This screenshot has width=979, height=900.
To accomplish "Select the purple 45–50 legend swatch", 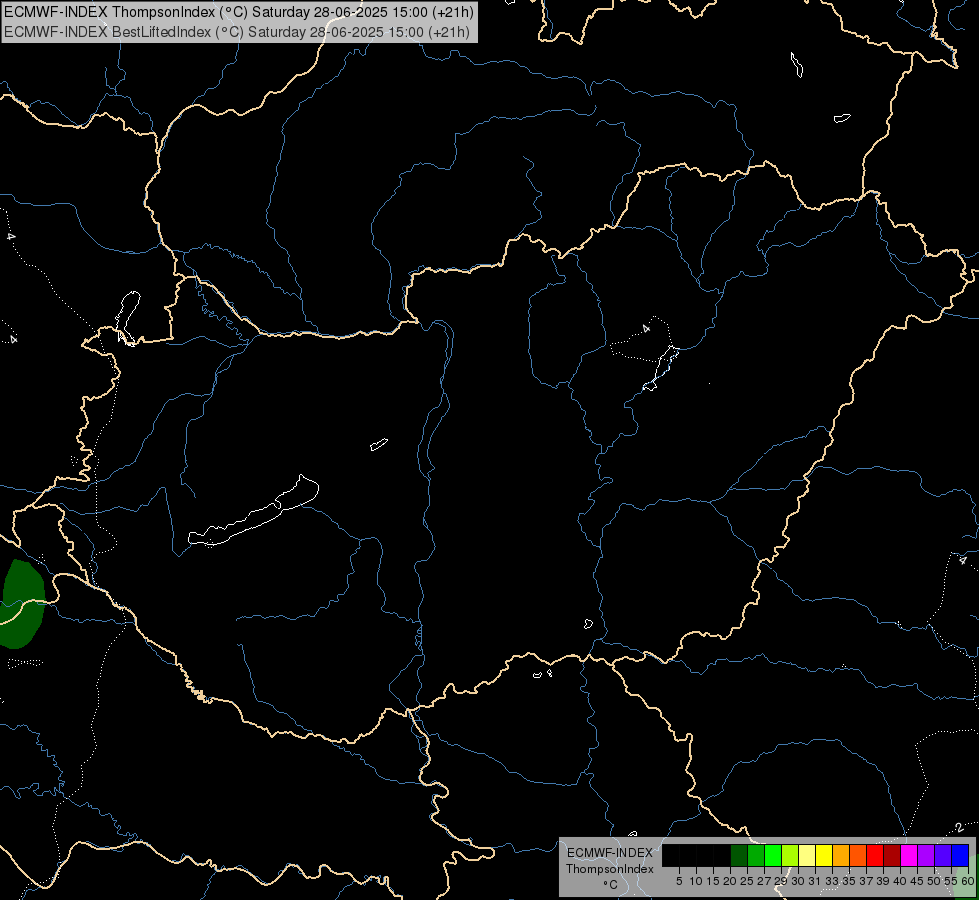I will click(x=926, y=855).
